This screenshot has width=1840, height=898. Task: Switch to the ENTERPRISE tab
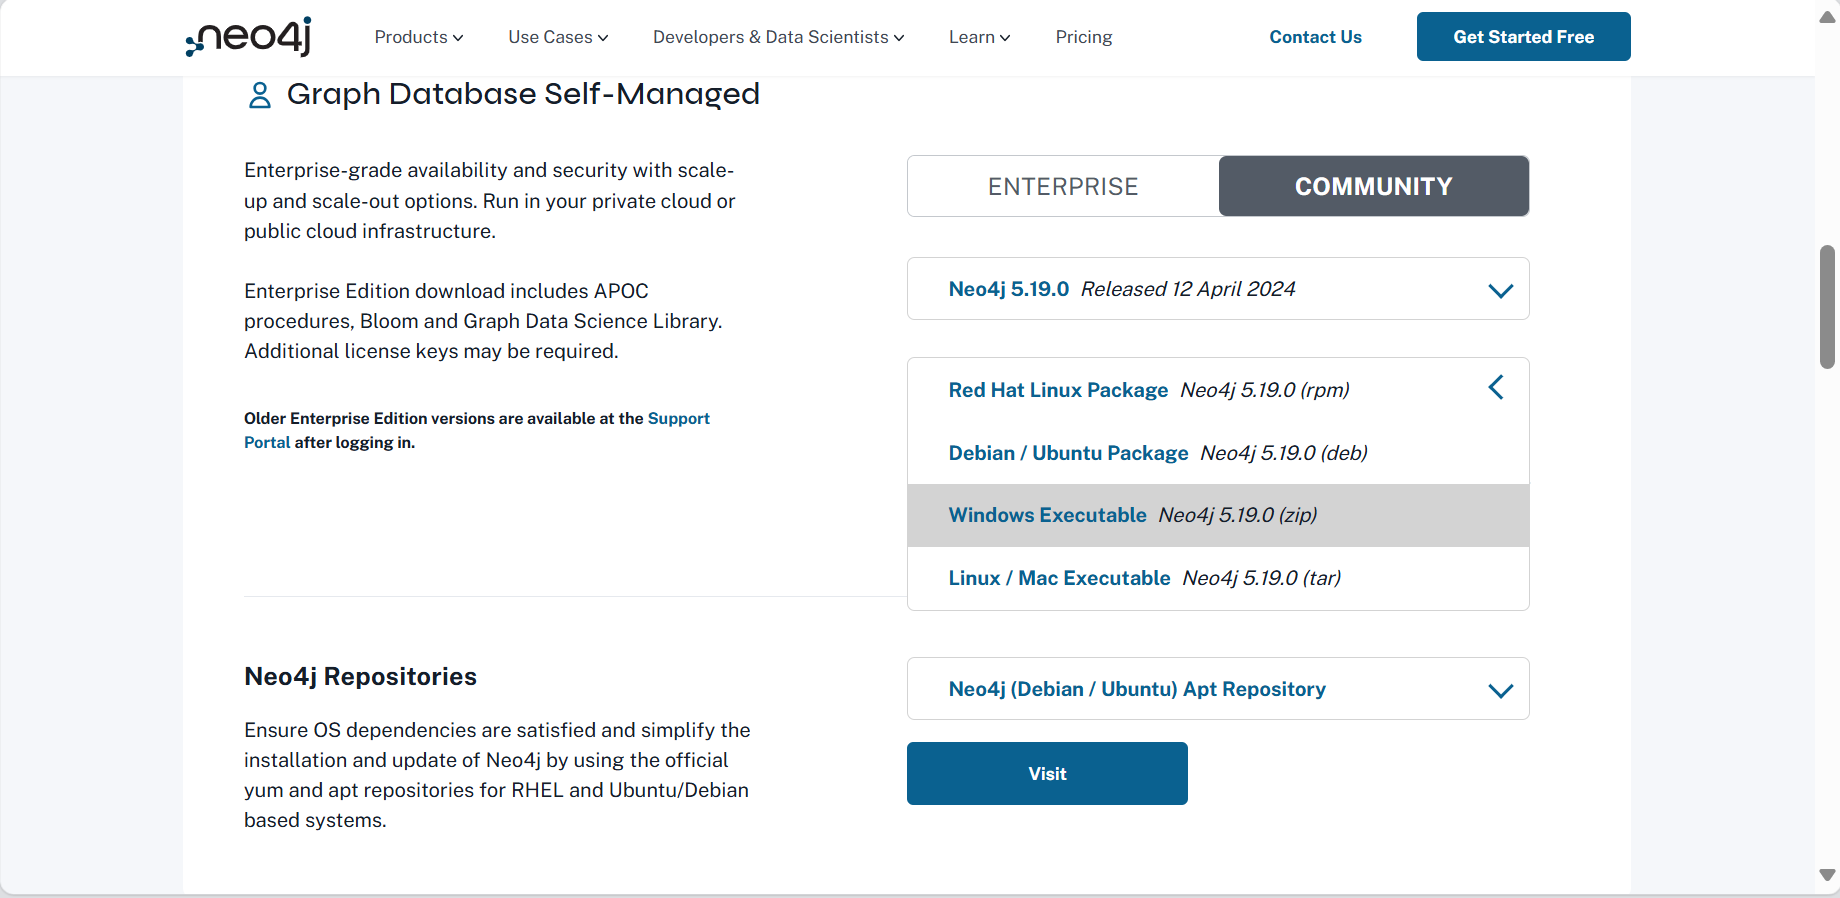coord(1063,186)
